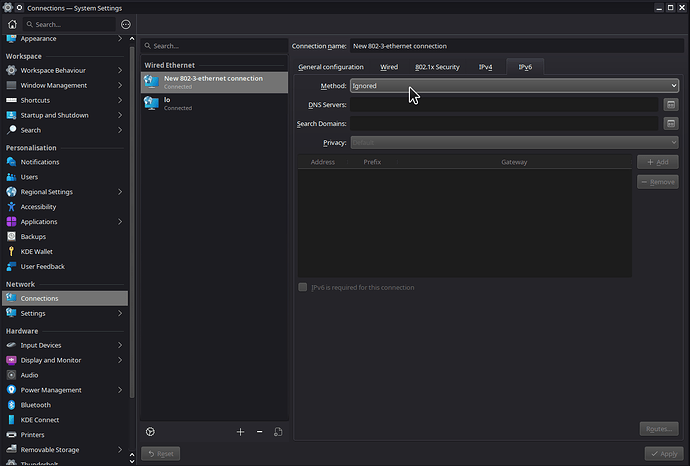690x466 pixels.
Task: Click the Routes... button
Action: coord(659,429)
